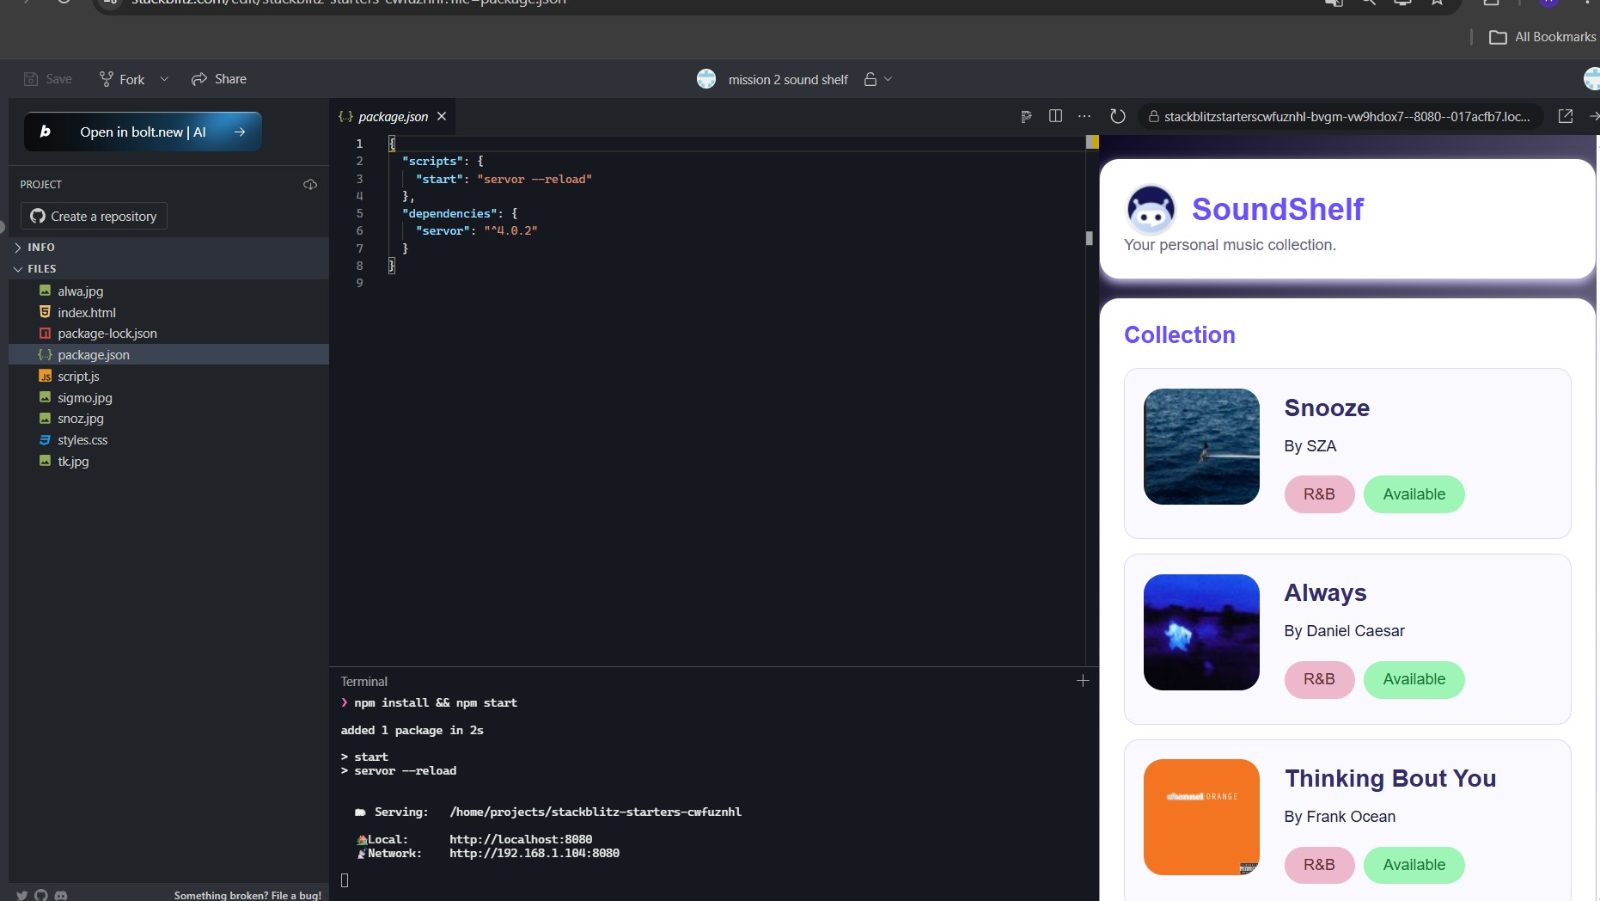1600x901 pixels.
Task: Open the StackBlitz Discord link icon
Action: (61, 895)
